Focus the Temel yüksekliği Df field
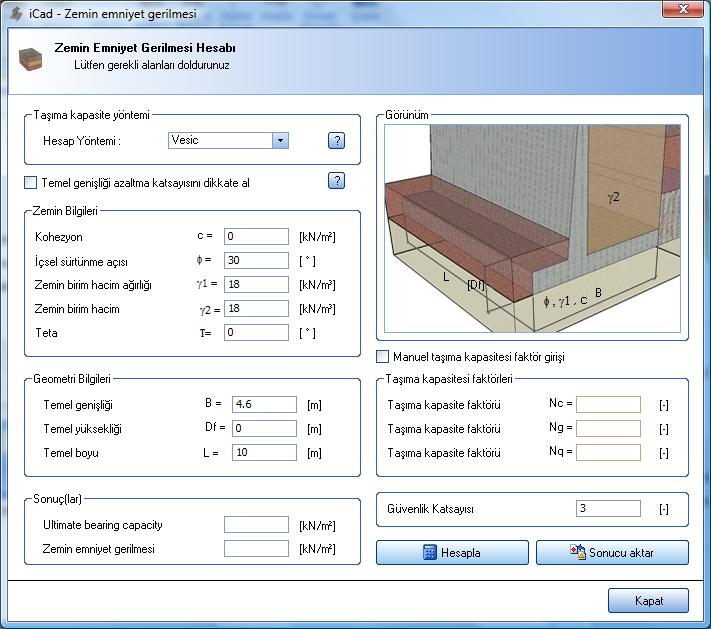This screenshot has width=711, height=629. tap(264, 428)
